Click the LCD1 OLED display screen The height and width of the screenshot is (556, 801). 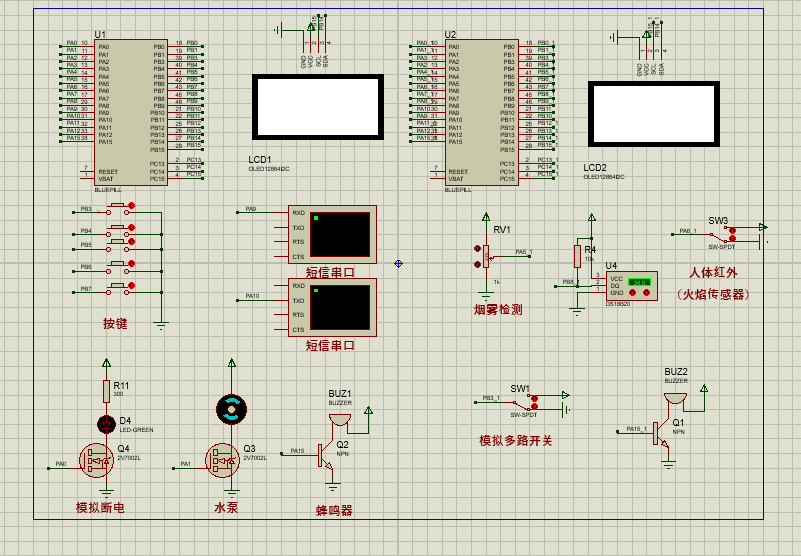[x=318, y=107]
